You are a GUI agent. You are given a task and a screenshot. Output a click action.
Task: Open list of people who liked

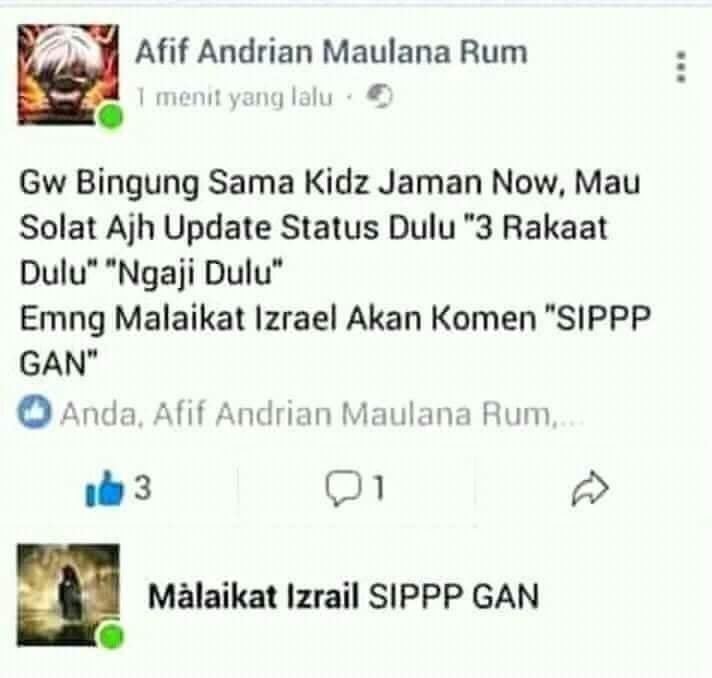[x=321, y=414]
